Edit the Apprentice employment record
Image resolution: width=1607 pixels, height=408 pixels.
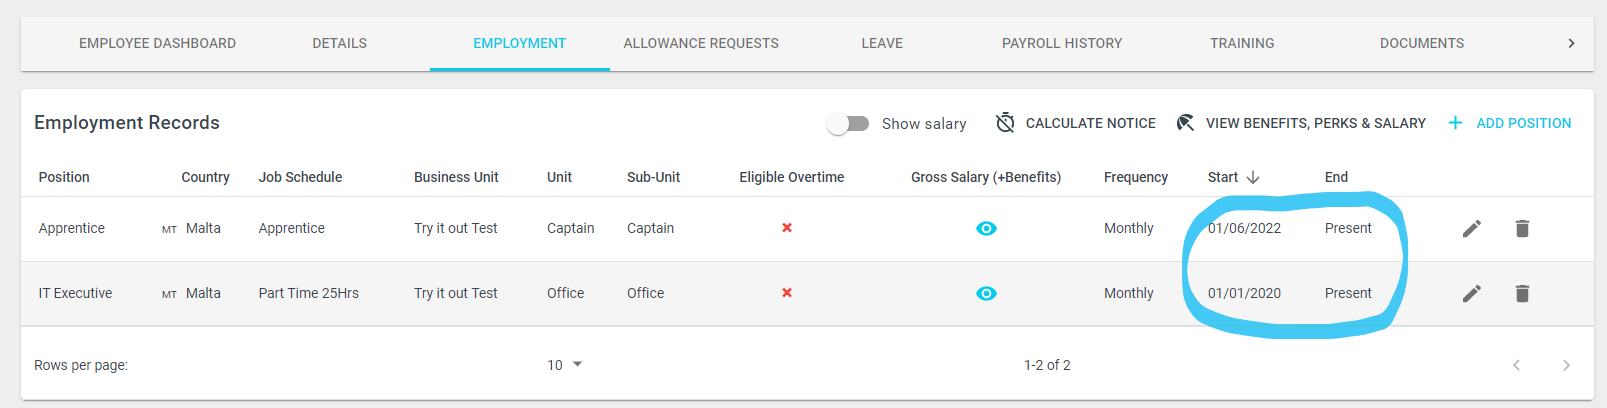1471,229
